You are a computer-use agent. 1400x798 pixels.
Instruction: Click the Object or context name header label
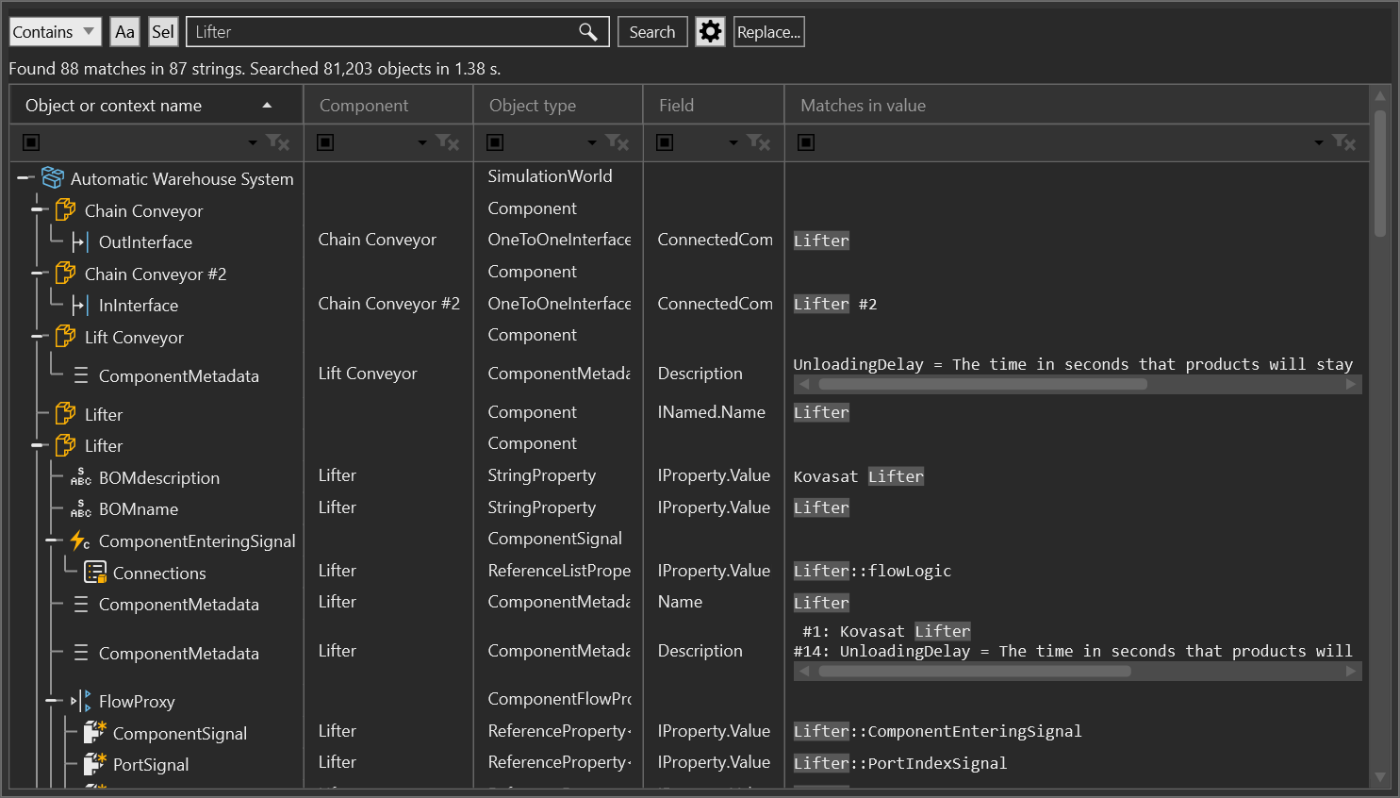113,105
